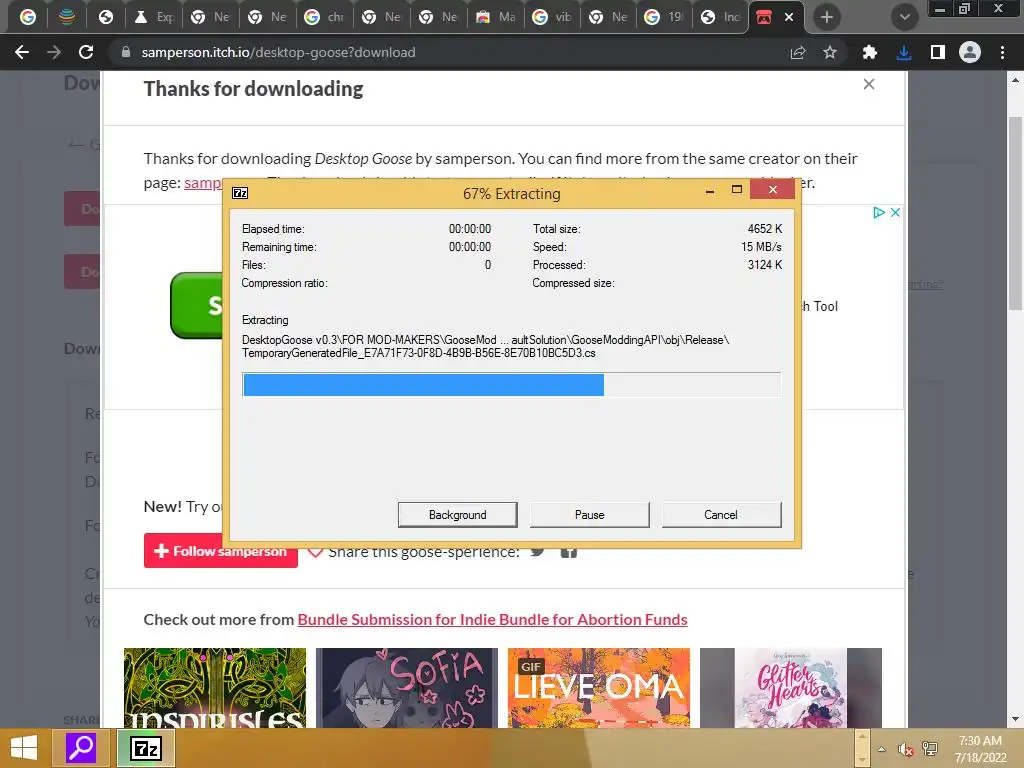Click the site lock icon
1024x768 pixels.
[126, 52]
